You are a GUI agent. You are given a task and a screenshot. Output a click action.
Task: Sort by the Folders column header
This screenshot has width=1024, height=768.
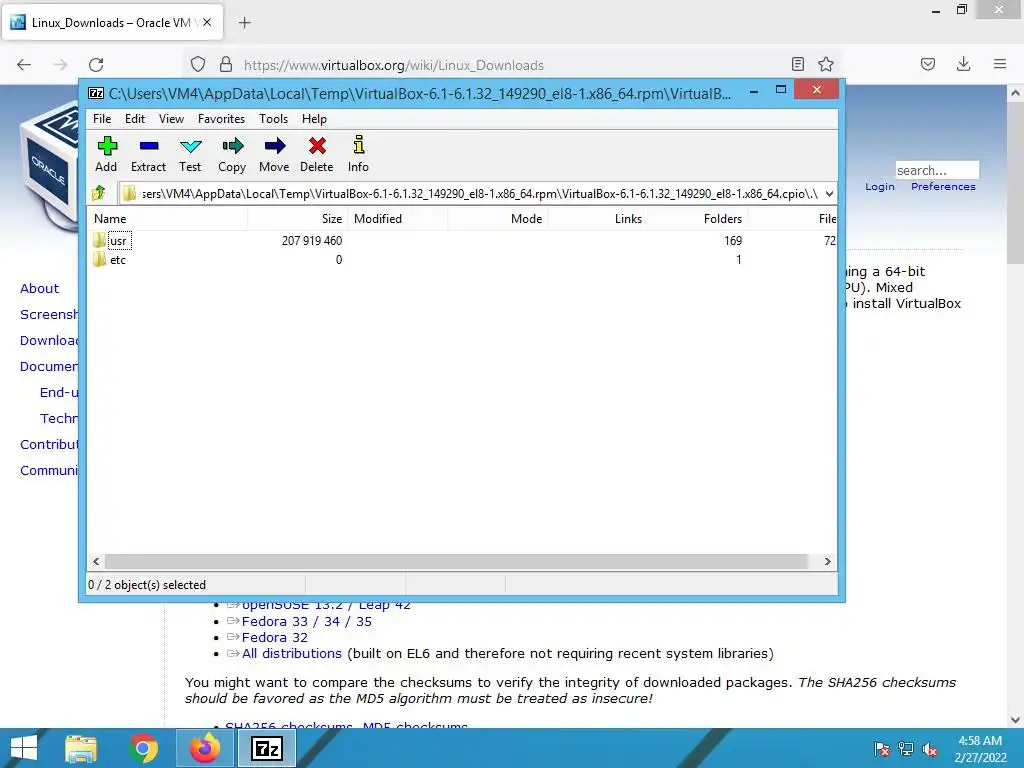coord(697,219)
